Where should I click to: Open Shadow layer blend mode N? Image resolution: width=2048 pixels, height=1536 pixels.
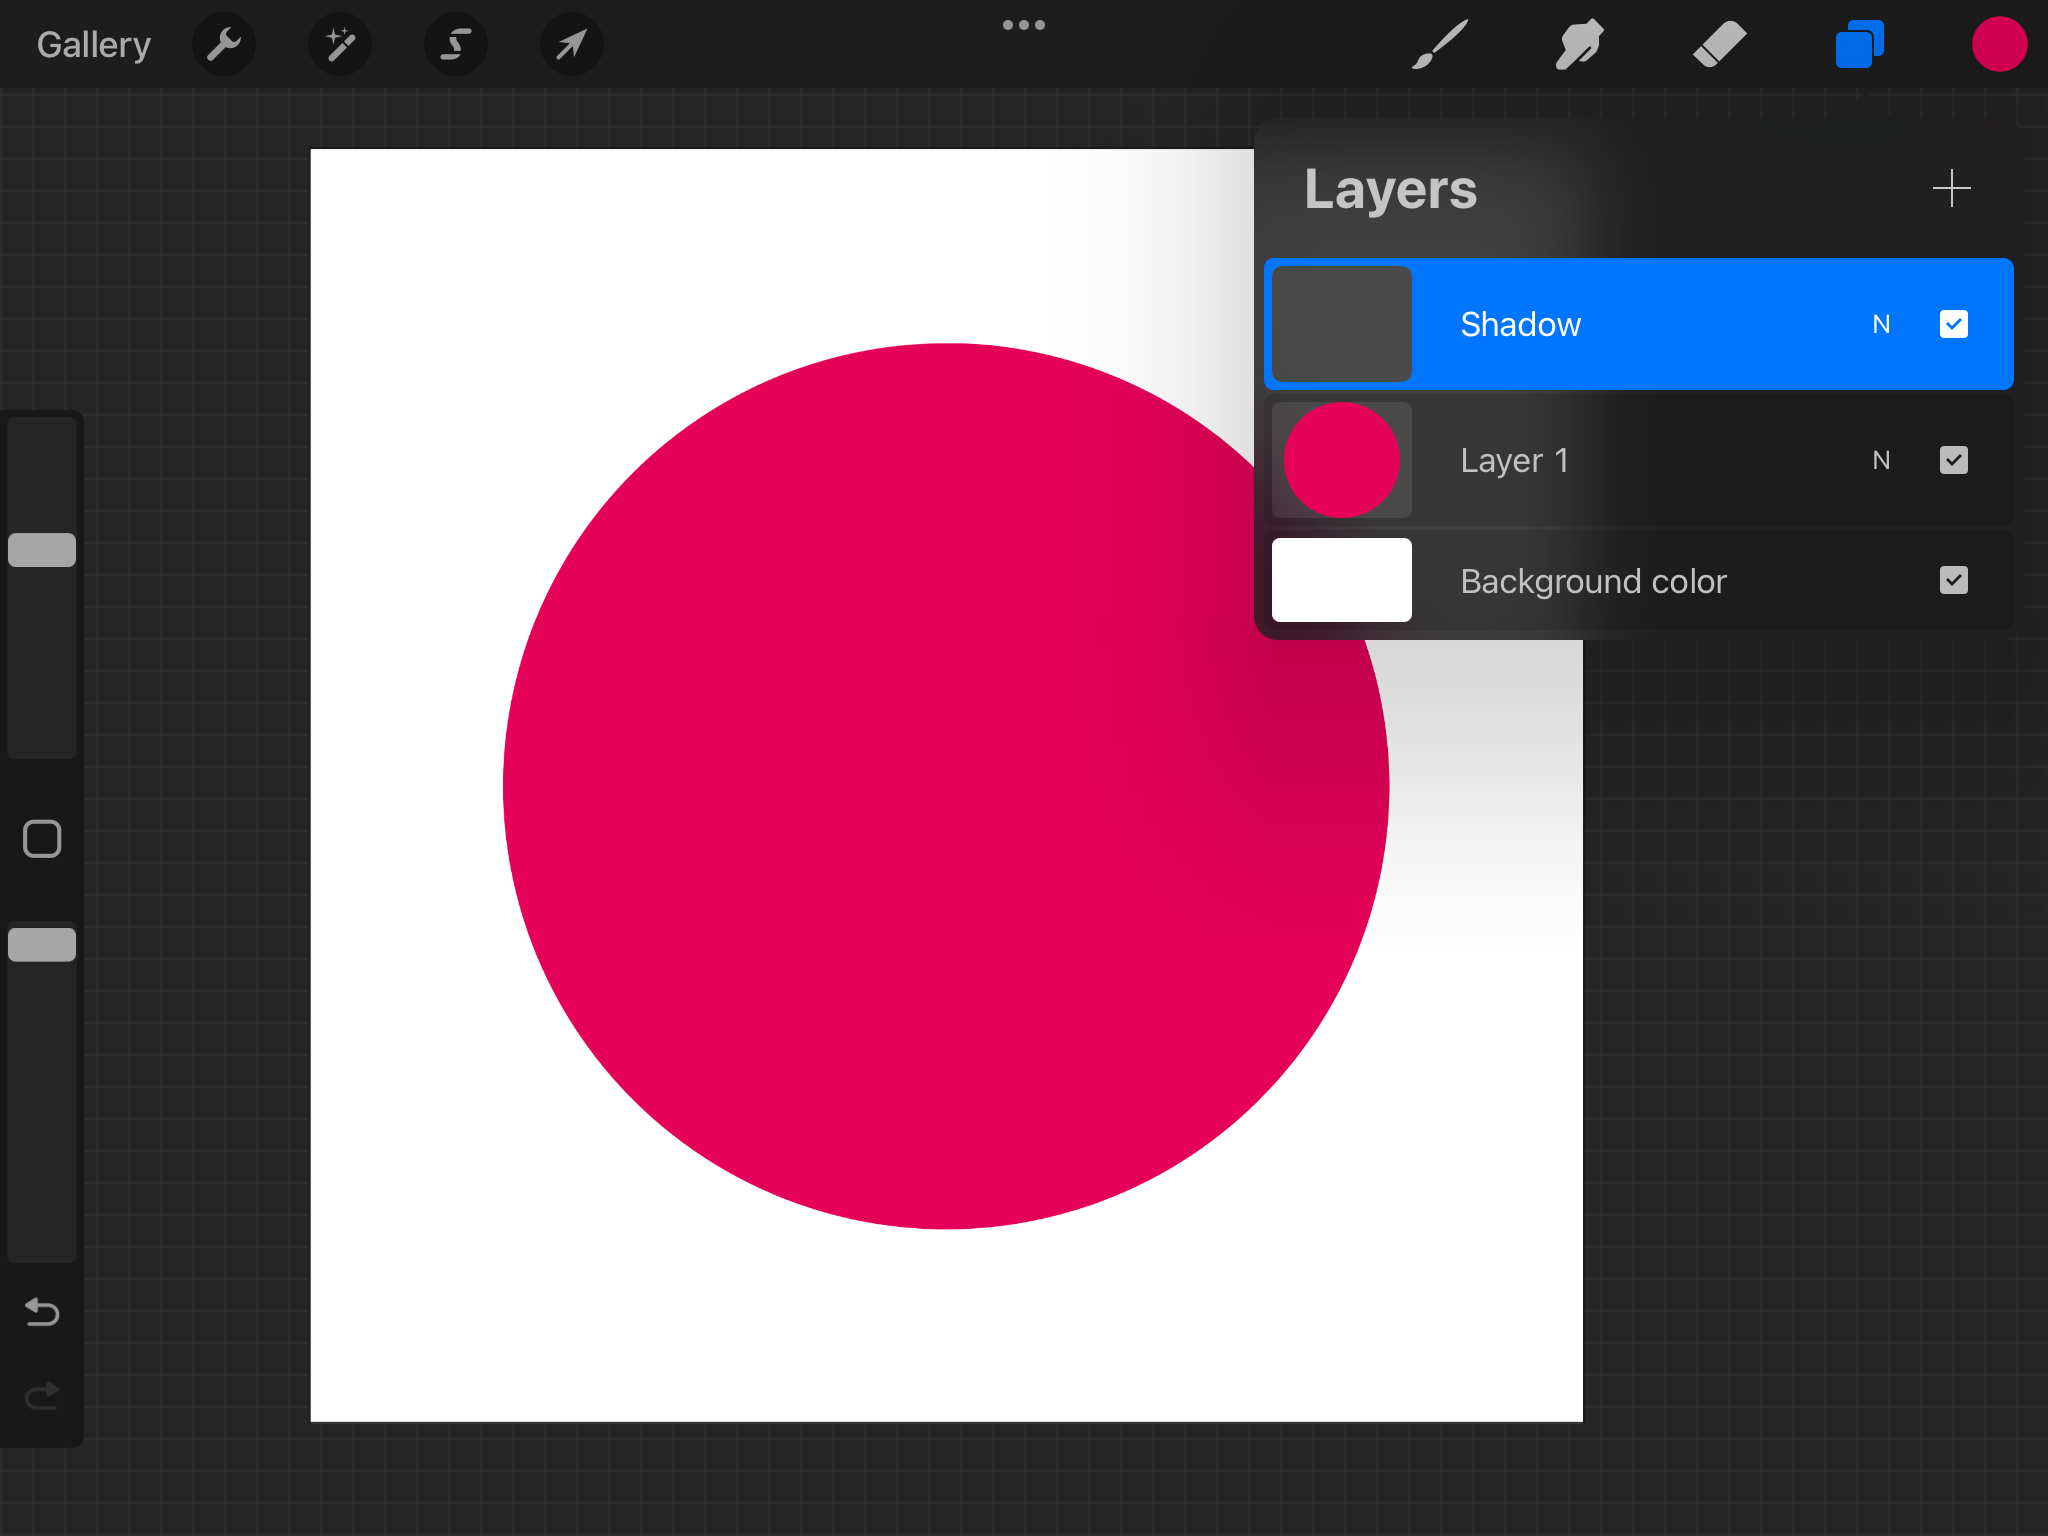(1881, 324)
